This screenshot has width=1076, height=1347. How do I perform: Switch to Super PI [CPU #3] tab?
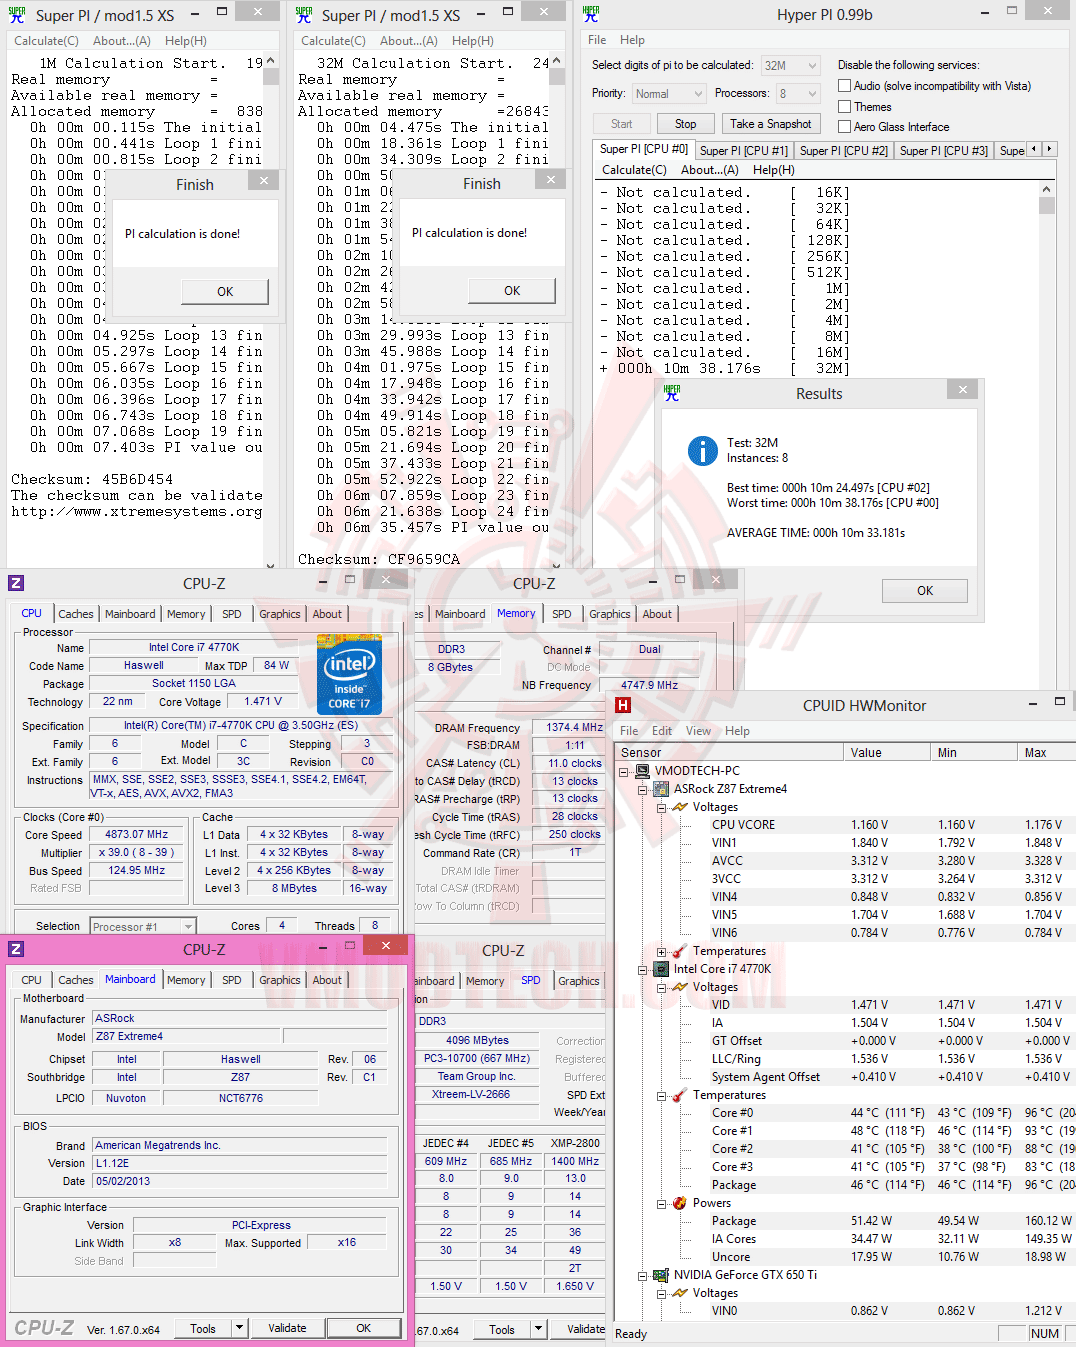pyautogui.click(x=944, y=150)
